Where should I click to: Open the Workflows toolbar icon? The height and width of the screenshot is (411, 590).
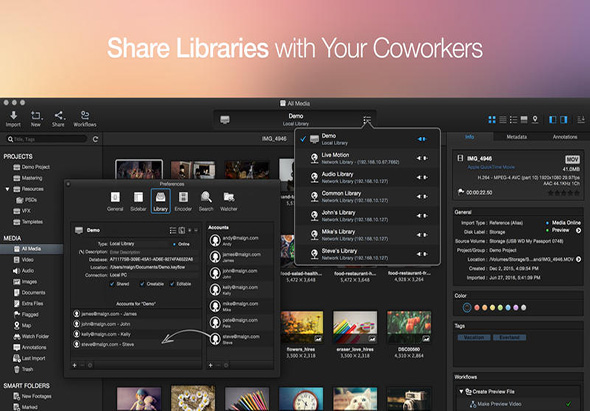85,119
